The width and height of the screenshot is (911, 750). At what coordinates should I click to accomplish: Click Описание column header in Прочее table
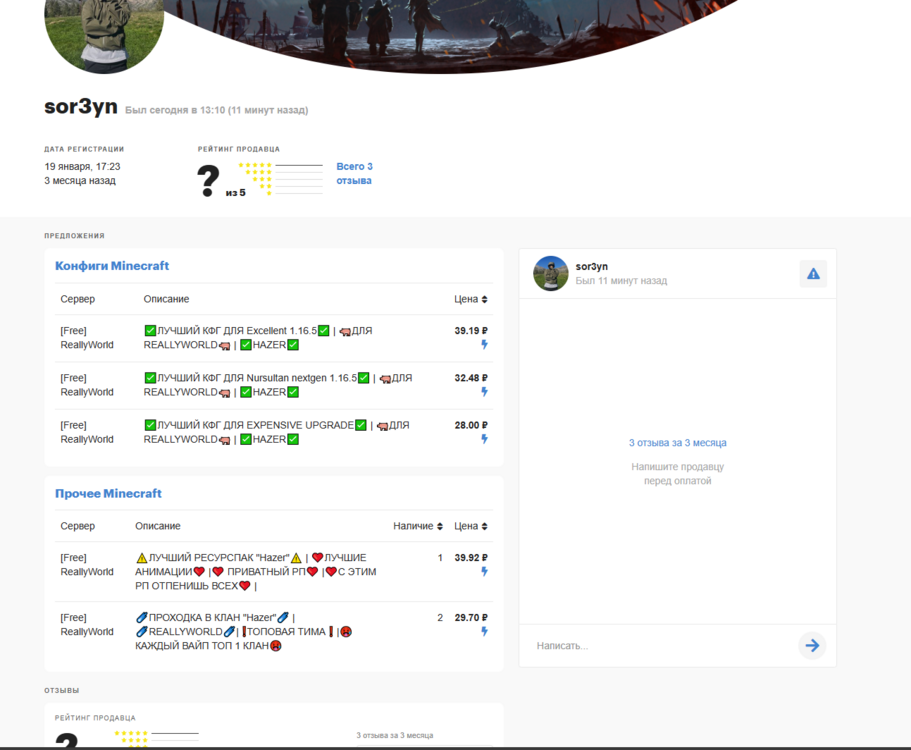157,526
